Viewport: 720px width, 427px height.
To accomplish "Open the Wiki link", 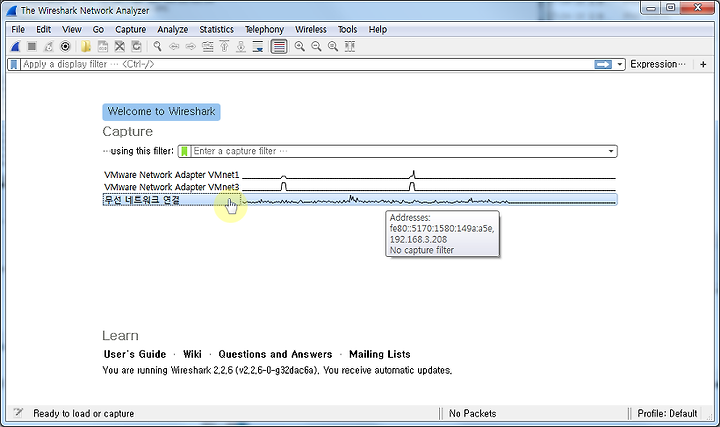I will 192,354.
